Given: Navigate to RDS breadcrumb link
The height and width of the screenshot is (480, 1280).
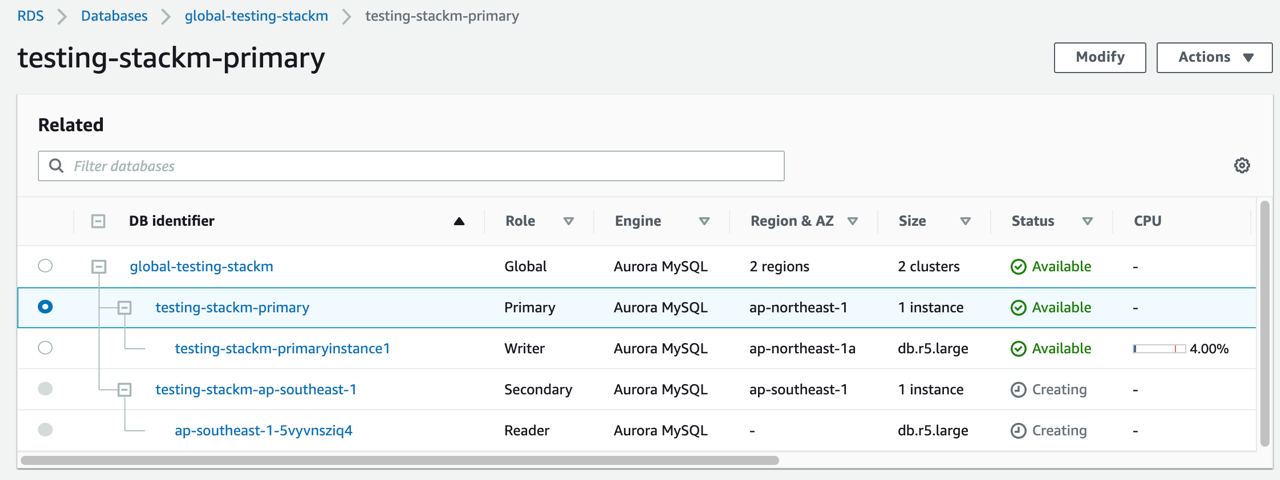Looking at the screenshot, I should point(30,16).
